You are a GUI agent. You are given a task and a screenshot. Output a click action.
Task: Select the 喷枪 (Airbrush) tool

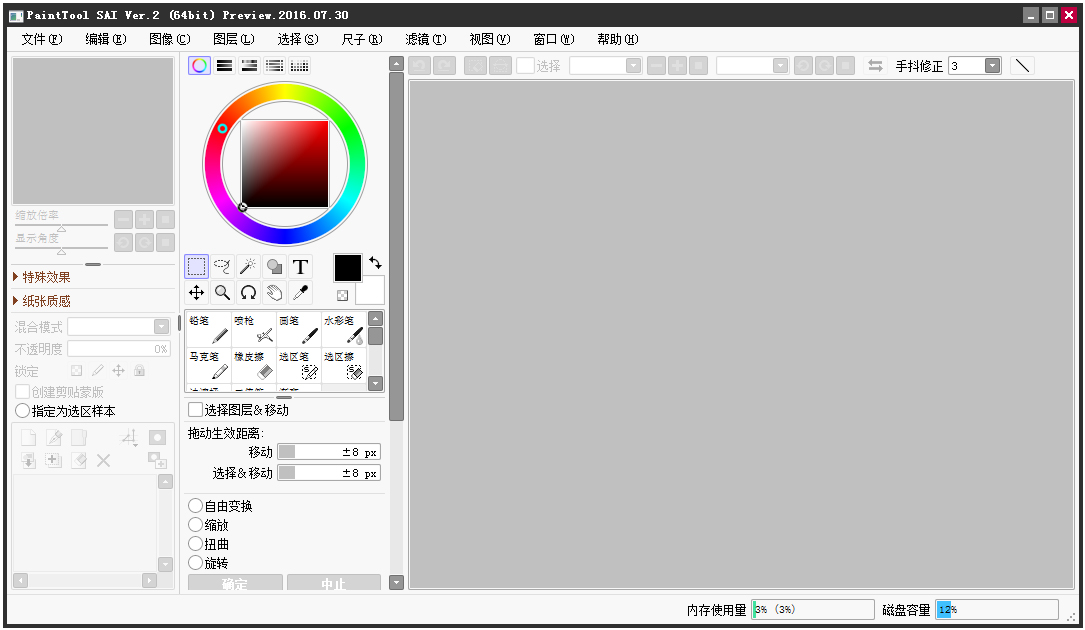pyautogui.click(x=255, y=328)
